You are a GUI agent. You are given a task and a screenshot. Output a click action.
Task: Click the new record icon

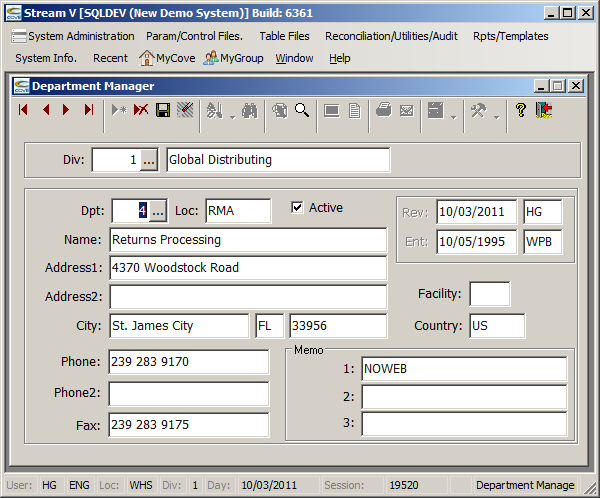coord(119,110)
